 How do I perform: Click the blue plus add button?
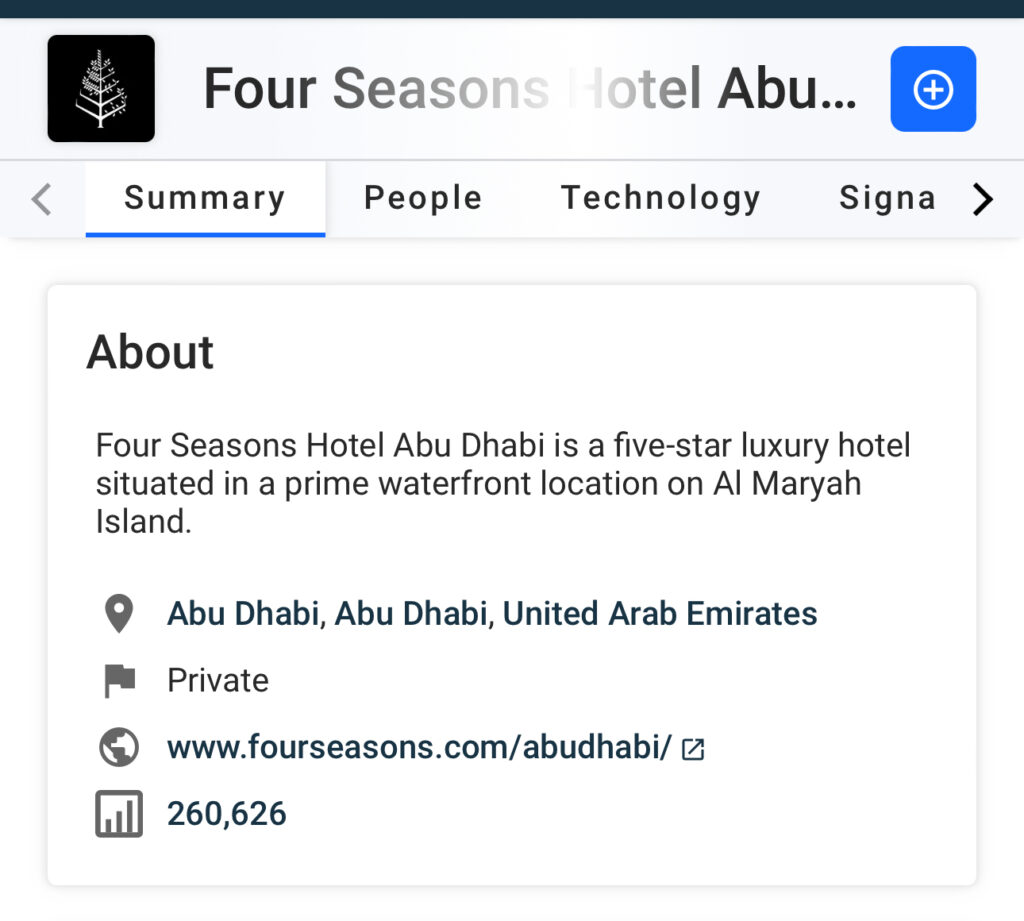(933, 89)
